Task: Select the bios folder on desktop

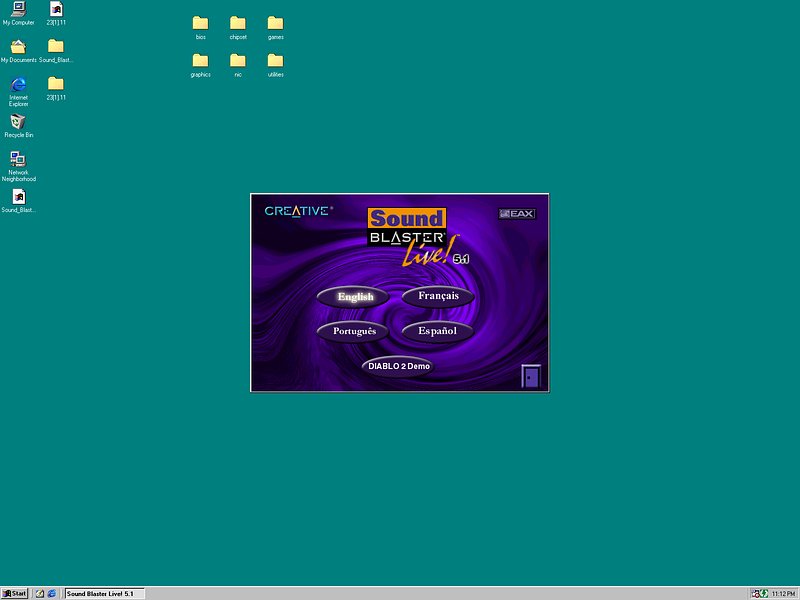Action: [200, 23]
